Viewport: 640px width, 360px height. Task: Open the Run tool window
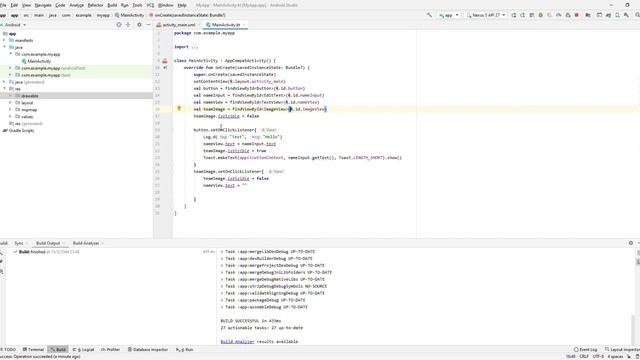(x=184, y=350)
